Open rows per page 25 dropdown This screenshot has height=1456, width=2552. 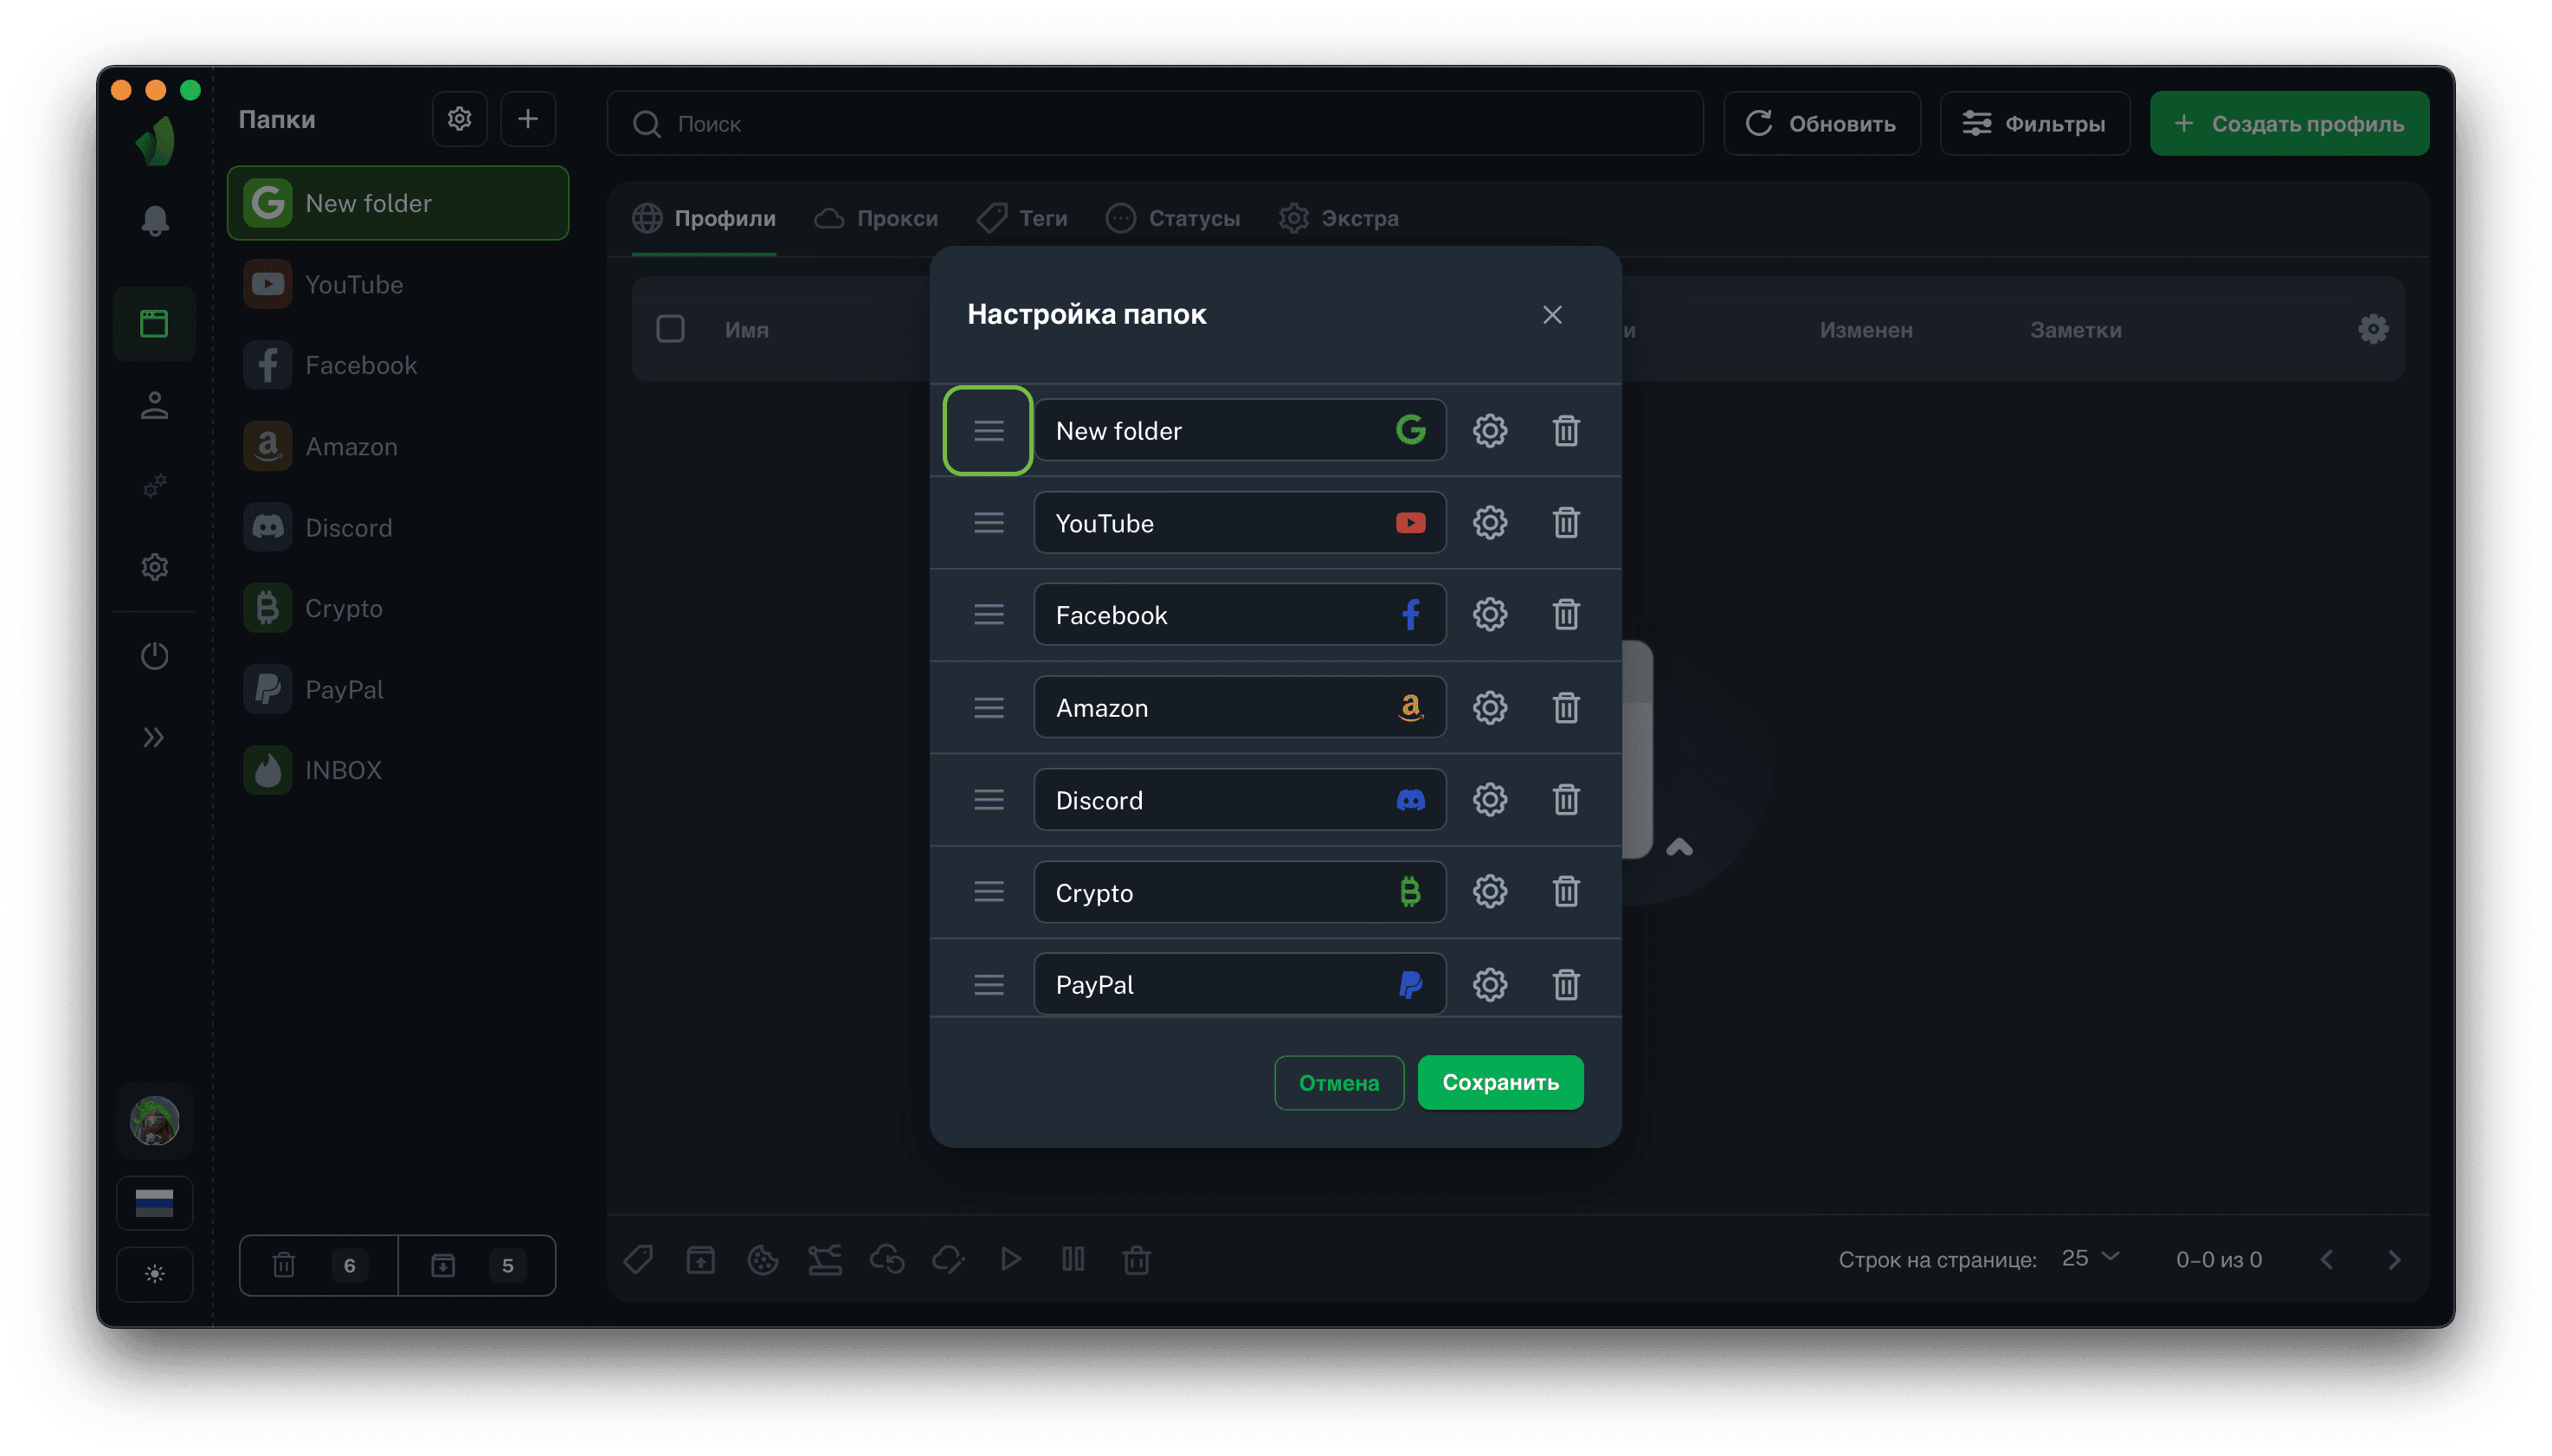[x=2089, y=1258]
